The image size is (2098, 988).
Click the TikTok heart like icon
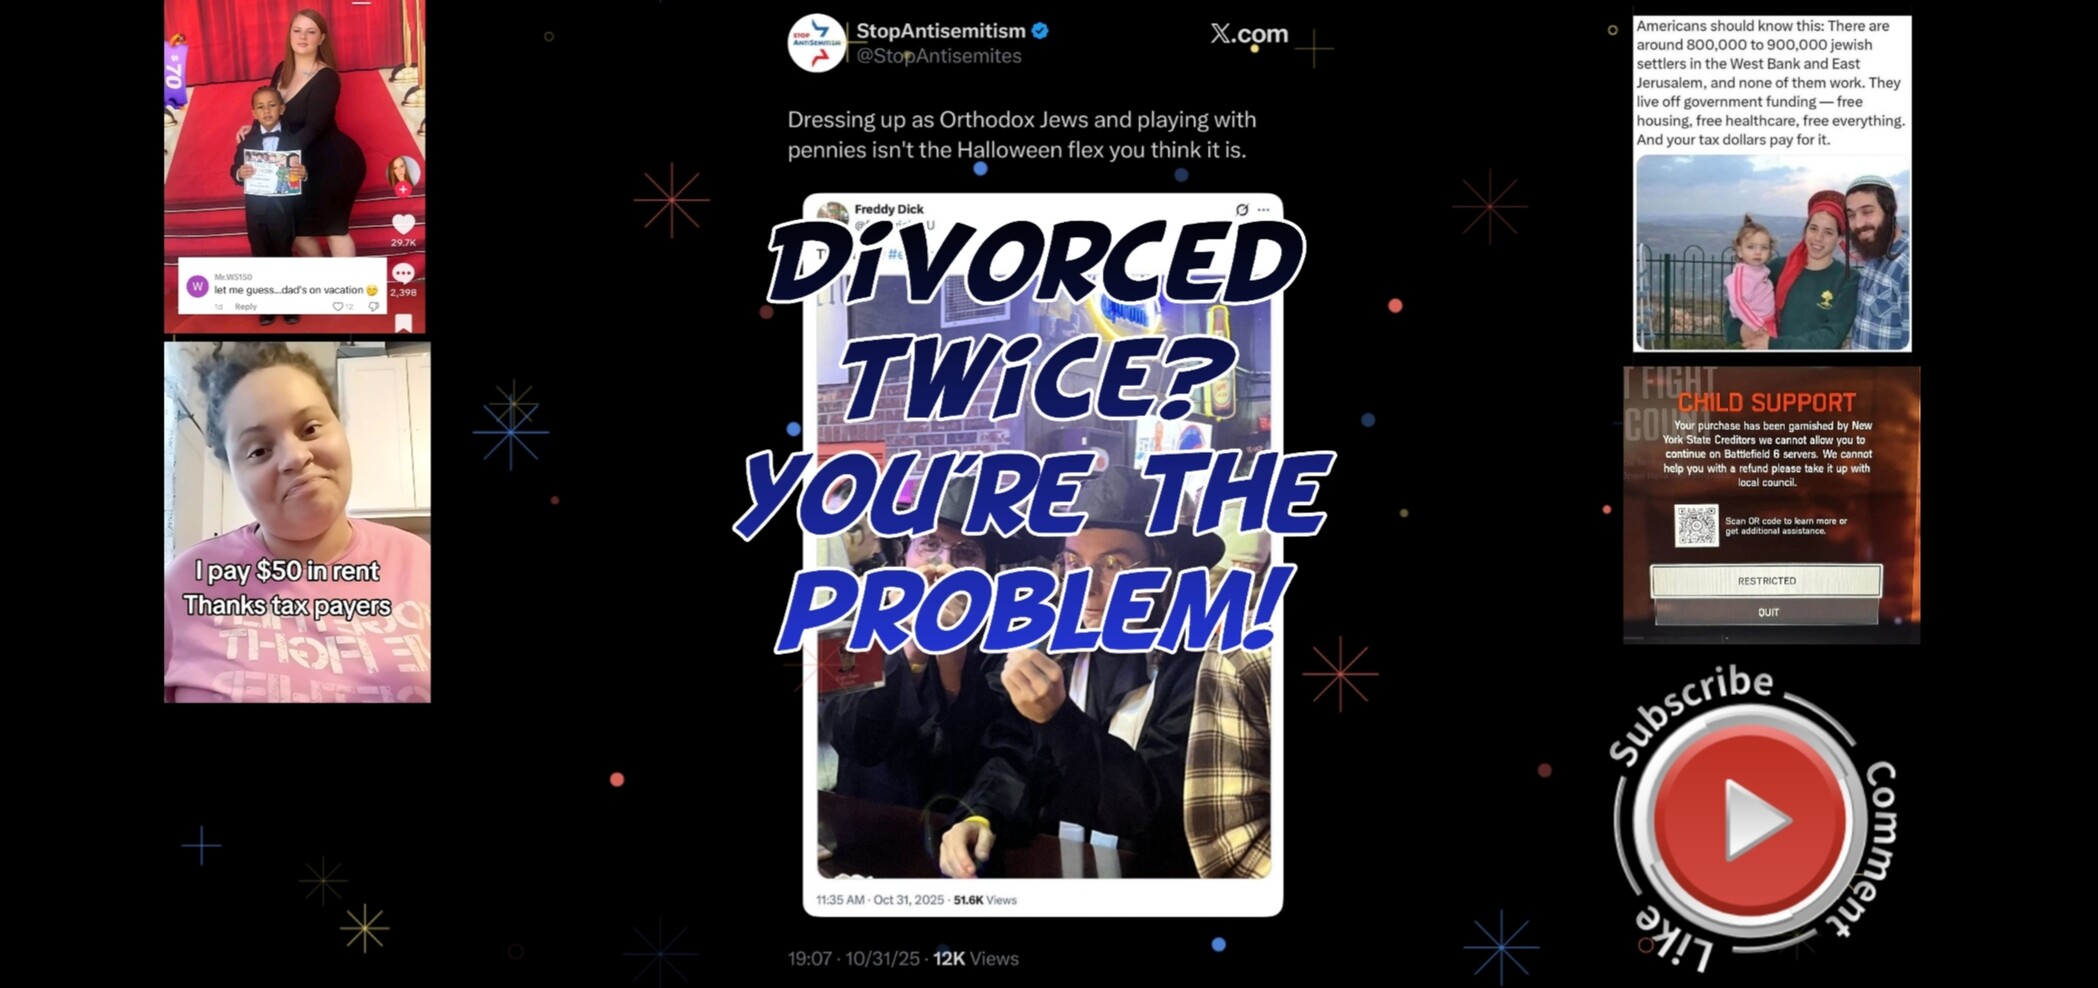(403, 224)
